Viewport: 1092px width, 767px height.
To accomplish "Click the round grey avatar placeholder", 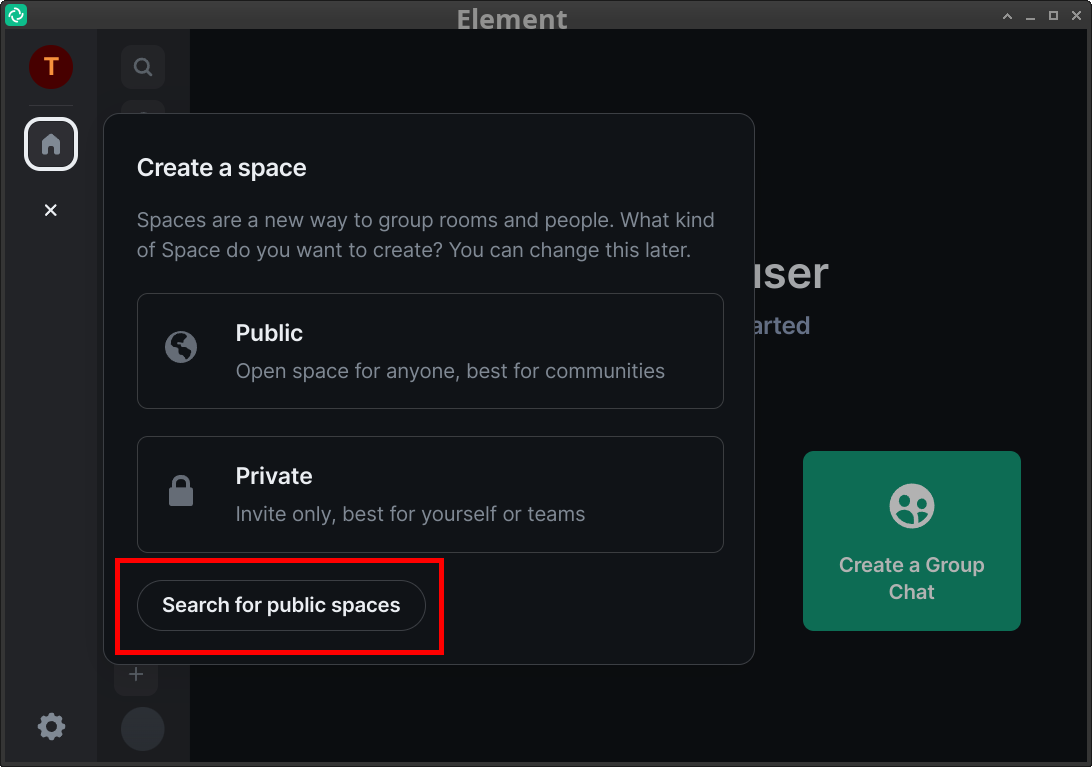I will (142, 729).
